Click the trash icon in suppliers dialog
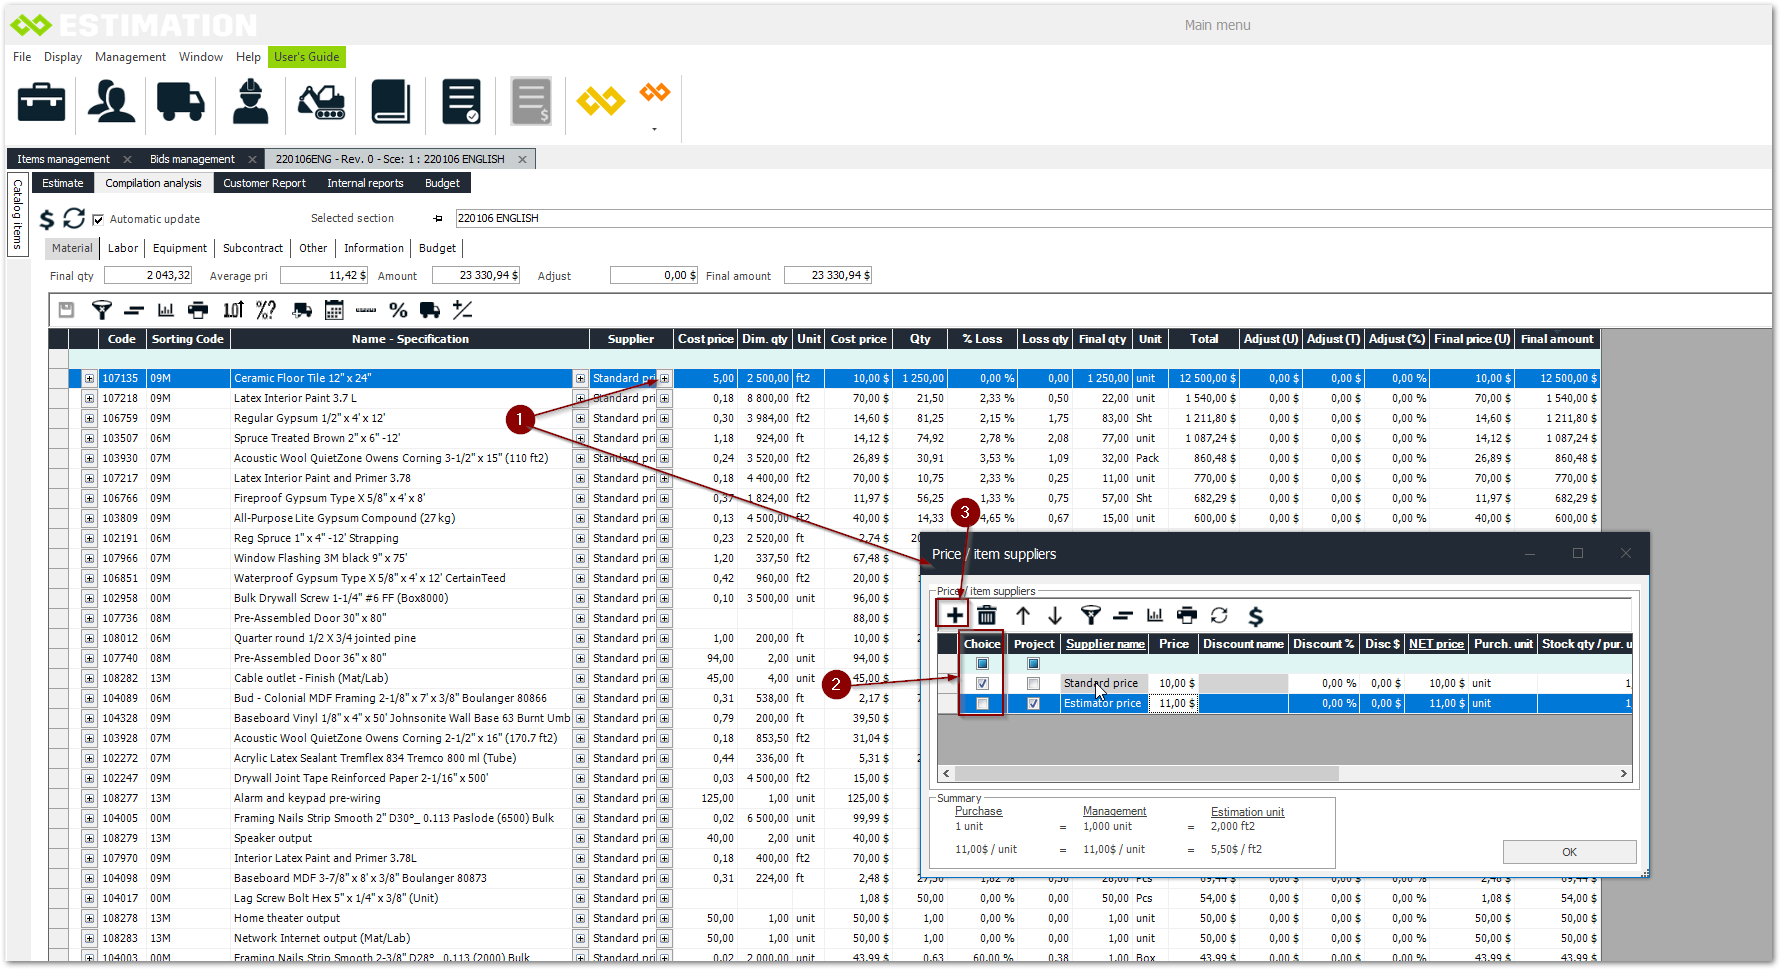 click(x=987, y=615)
